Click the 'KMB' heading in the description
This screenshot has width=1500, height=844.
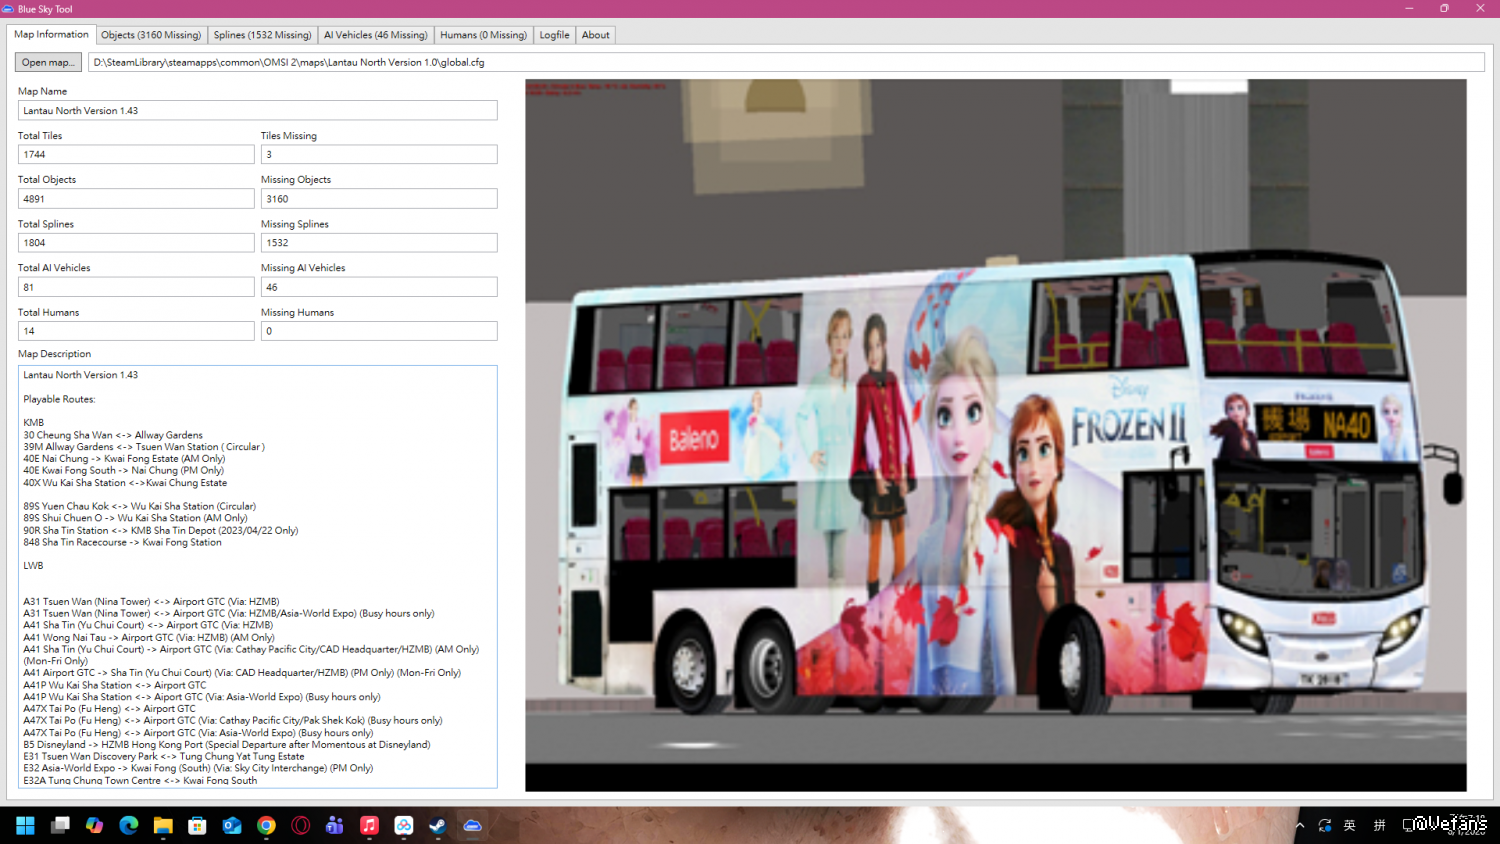click(x=34, y=423)
